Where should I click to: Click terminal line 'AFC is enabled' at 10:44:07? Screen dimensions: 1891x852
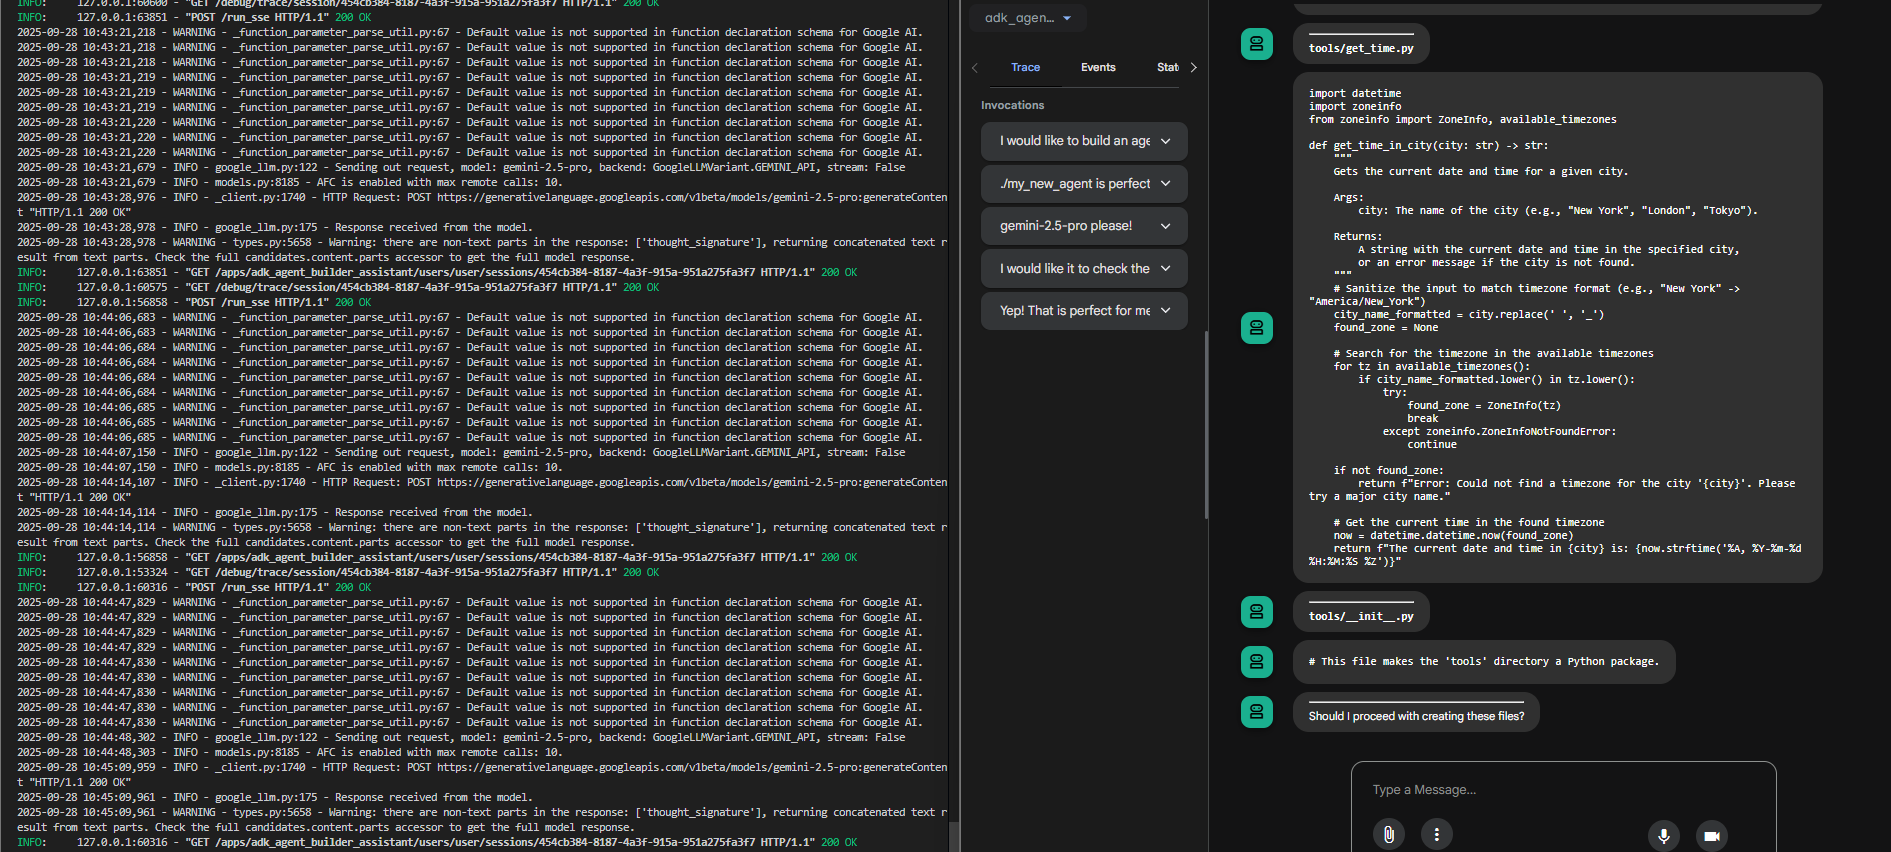[x=290, y=467]
